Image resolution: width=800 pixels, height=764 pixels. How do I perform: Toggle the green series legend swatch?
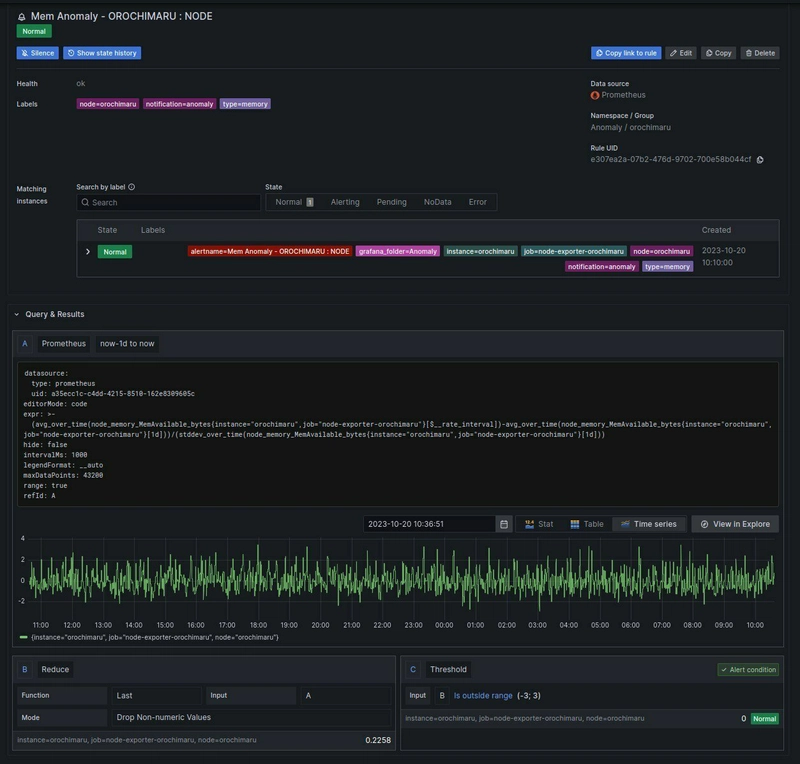coord(24,637)
